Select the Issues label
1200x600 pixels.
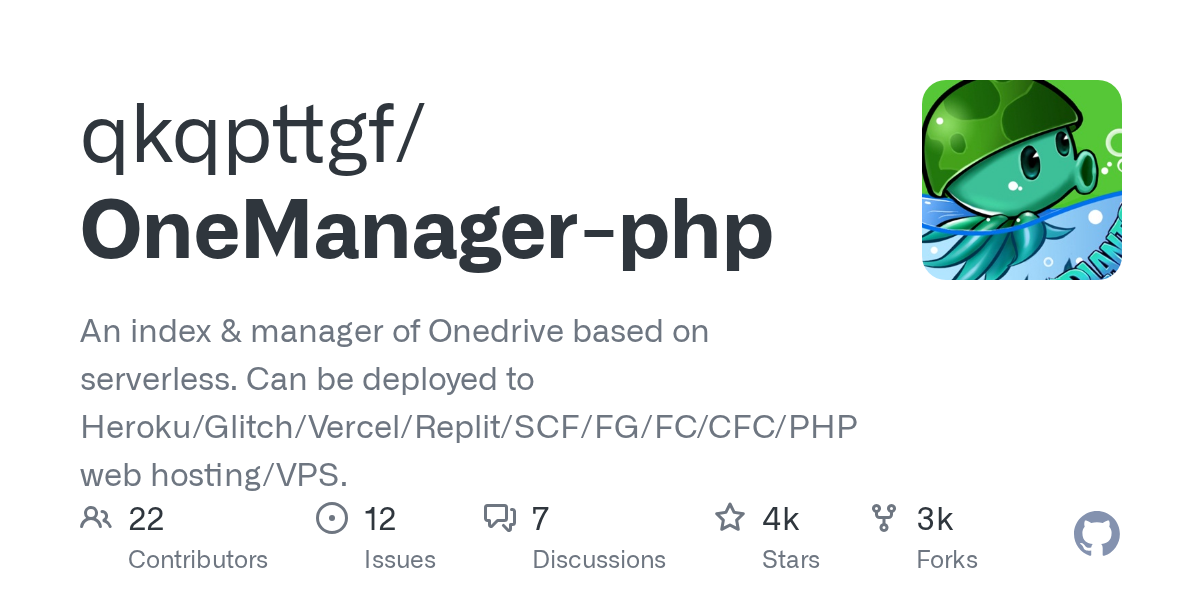400,559
